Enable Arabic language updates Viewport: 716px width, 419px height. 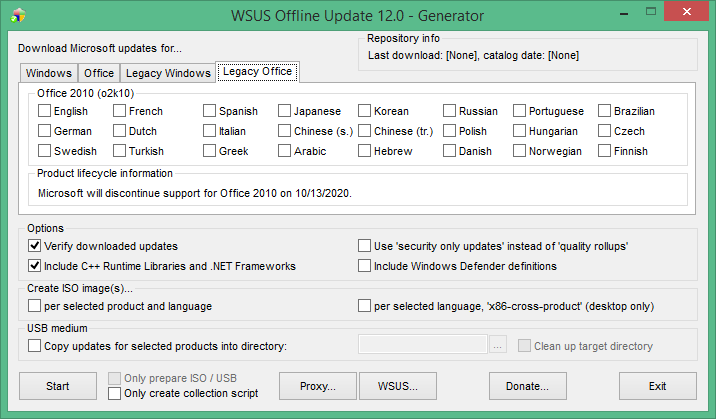coord(284,151)
